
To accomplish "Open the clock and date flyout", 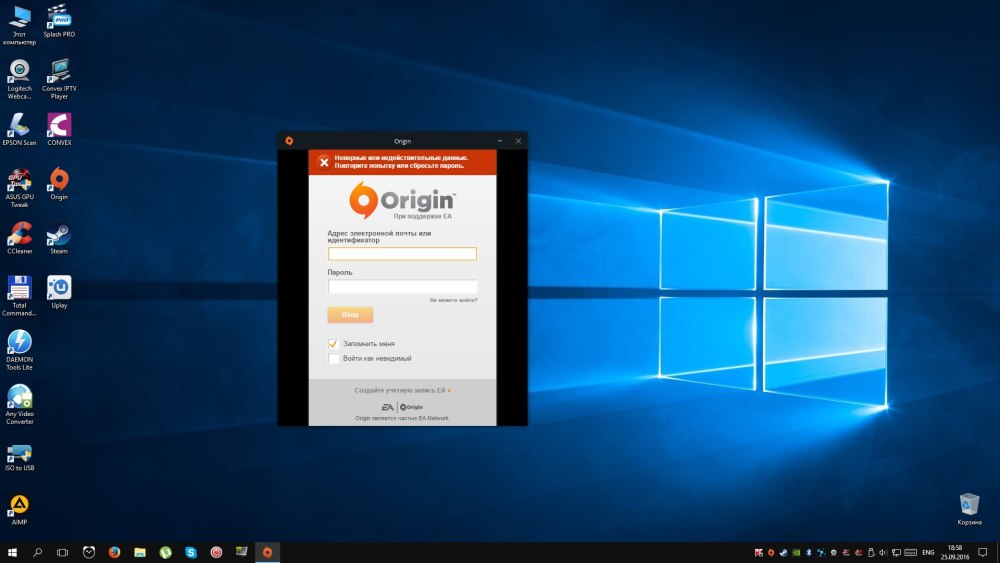I will 955,552.
